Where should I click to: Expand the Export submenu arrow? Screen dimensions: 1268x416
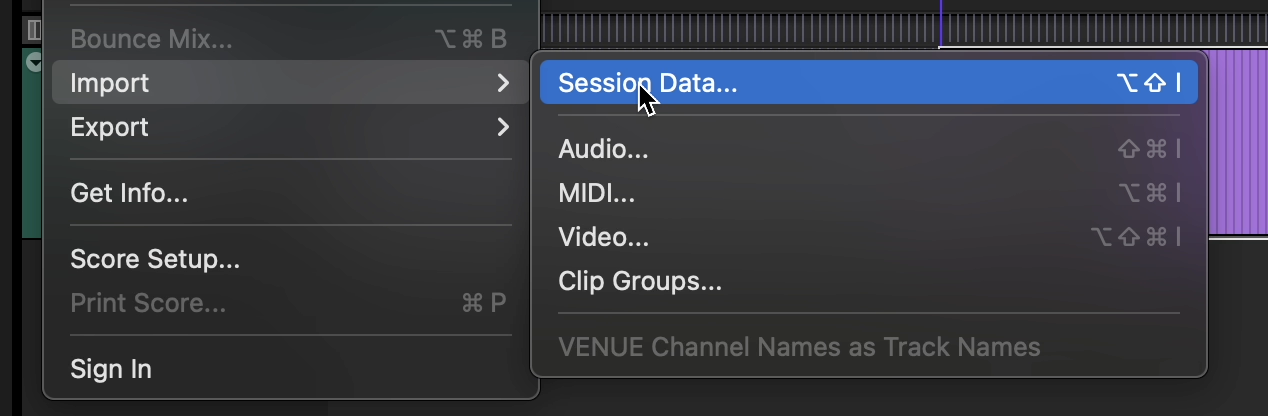[503, 127]
